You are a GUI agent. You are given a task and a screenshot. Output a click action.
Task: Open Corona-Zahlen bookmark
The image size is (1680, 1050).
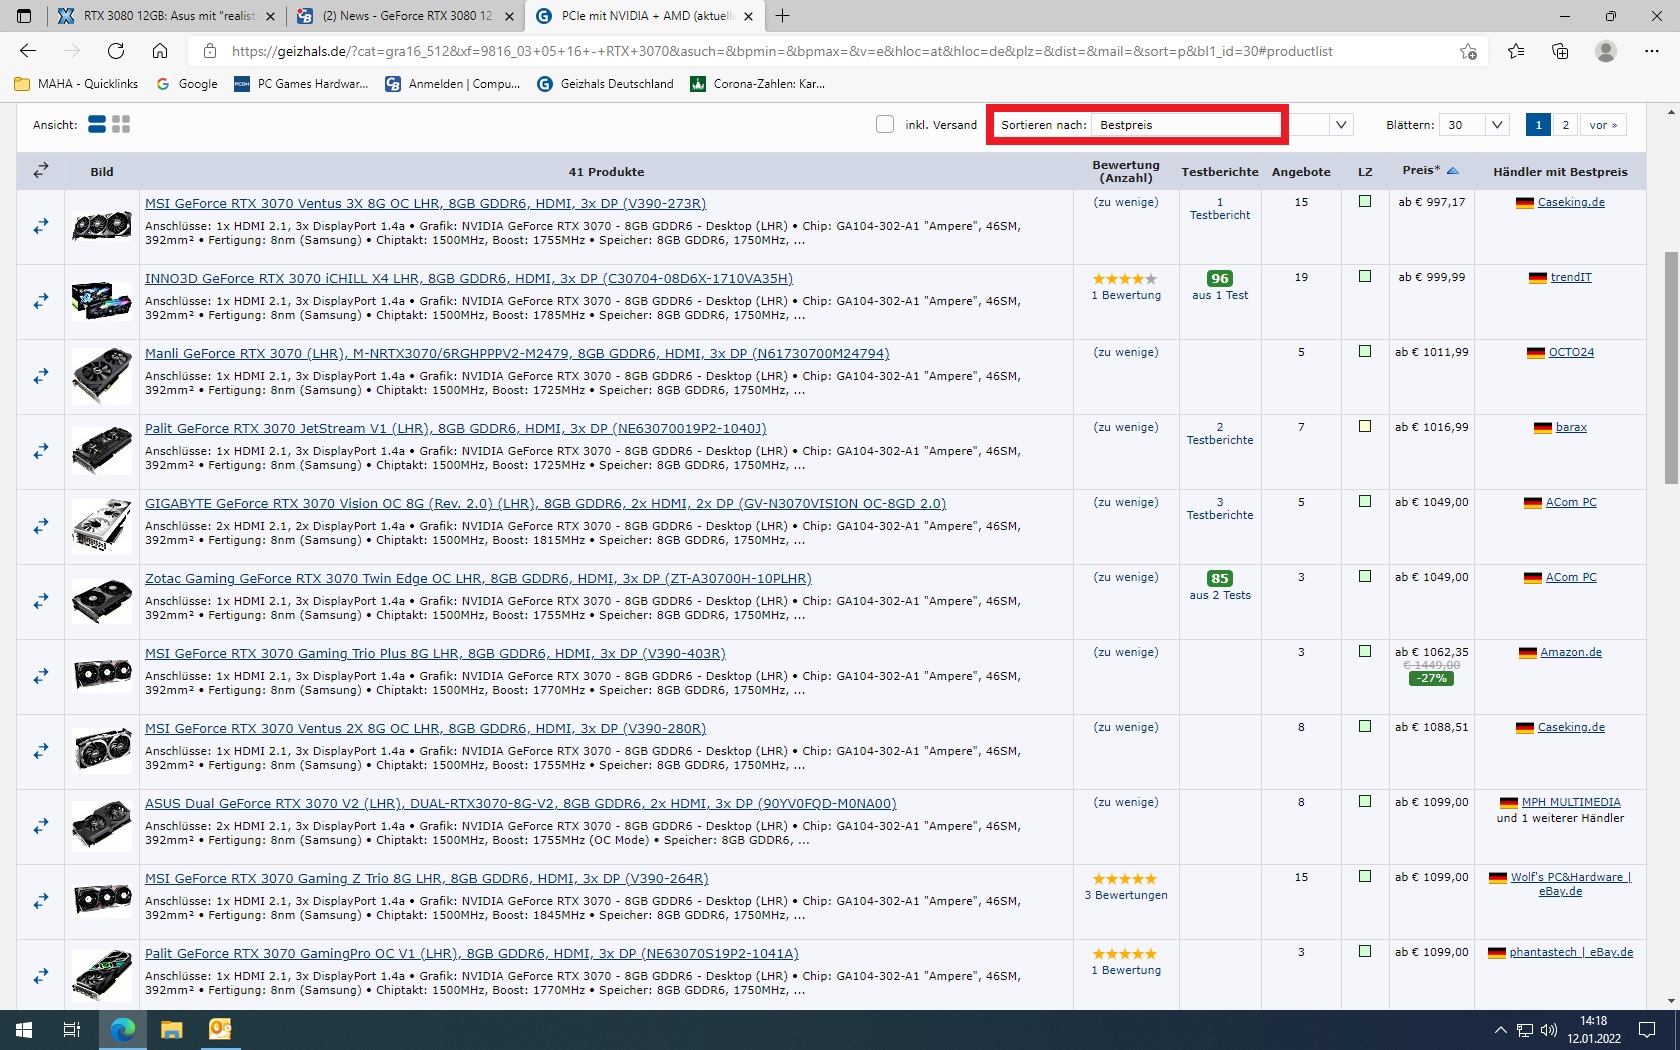758,84
